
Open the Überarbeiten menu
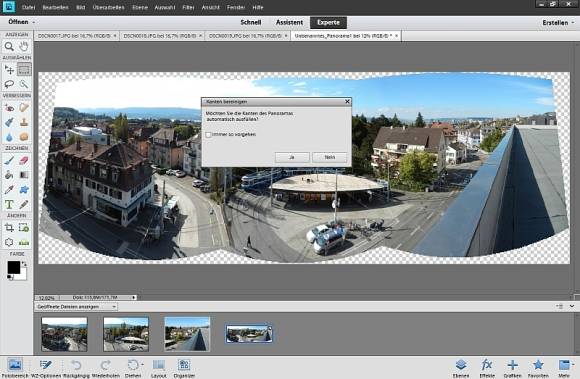click(108, 7)
